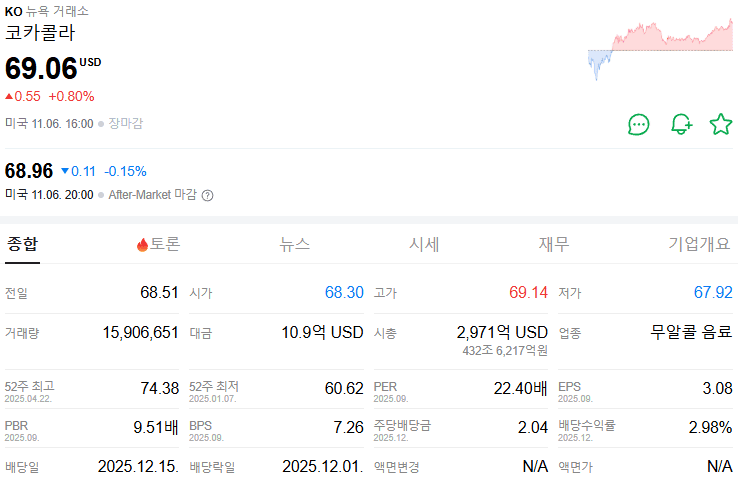Click the 시총 value 2,971억 USD
Screen dimensions: 738x485
point(502,332)
